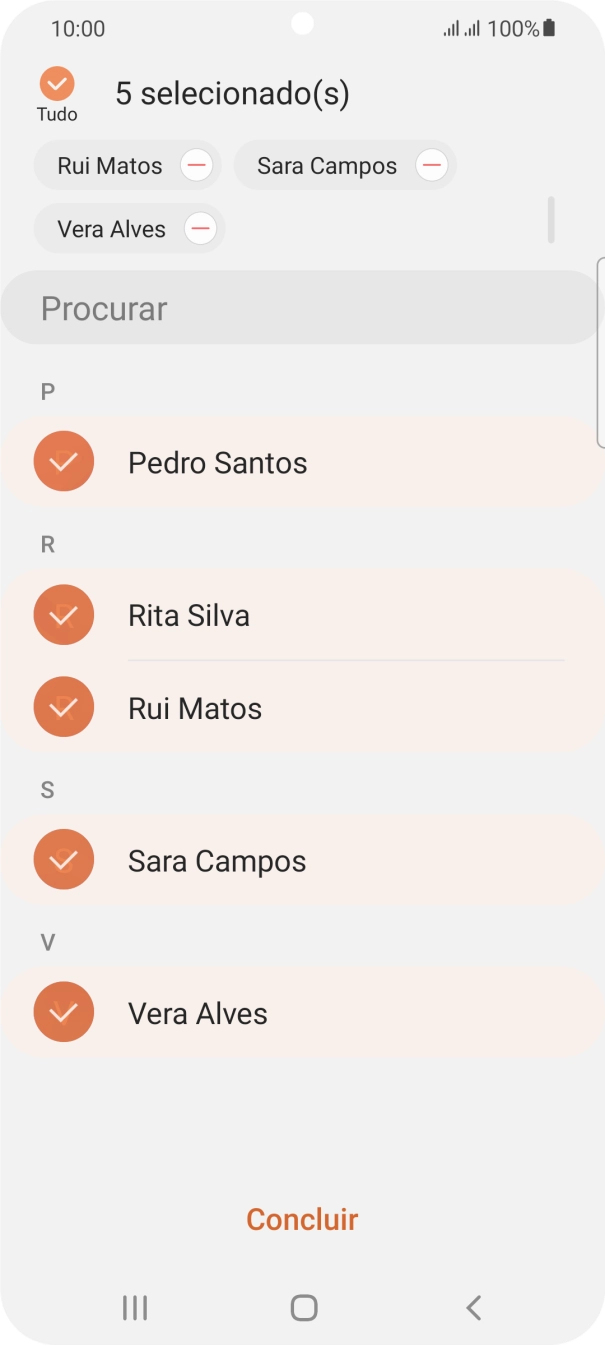
Task: Toggle the Tudo select-all checkbox
Action: pyautogui.click(x=57, y=84)
